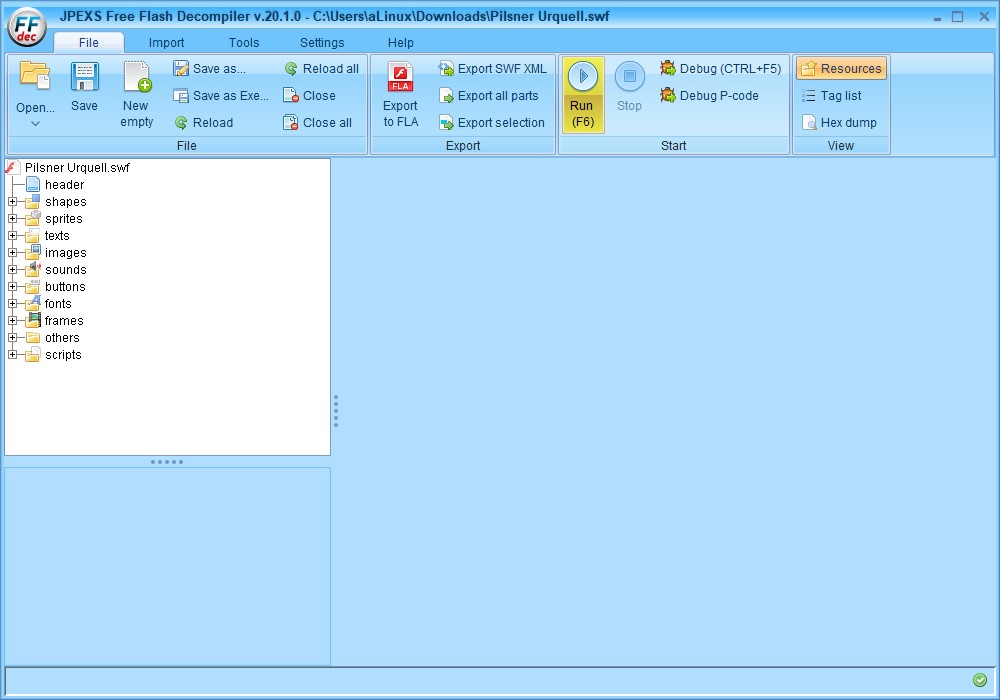
Task: Open the Settings ribbon tab
Action: click(x=322, y=43)
